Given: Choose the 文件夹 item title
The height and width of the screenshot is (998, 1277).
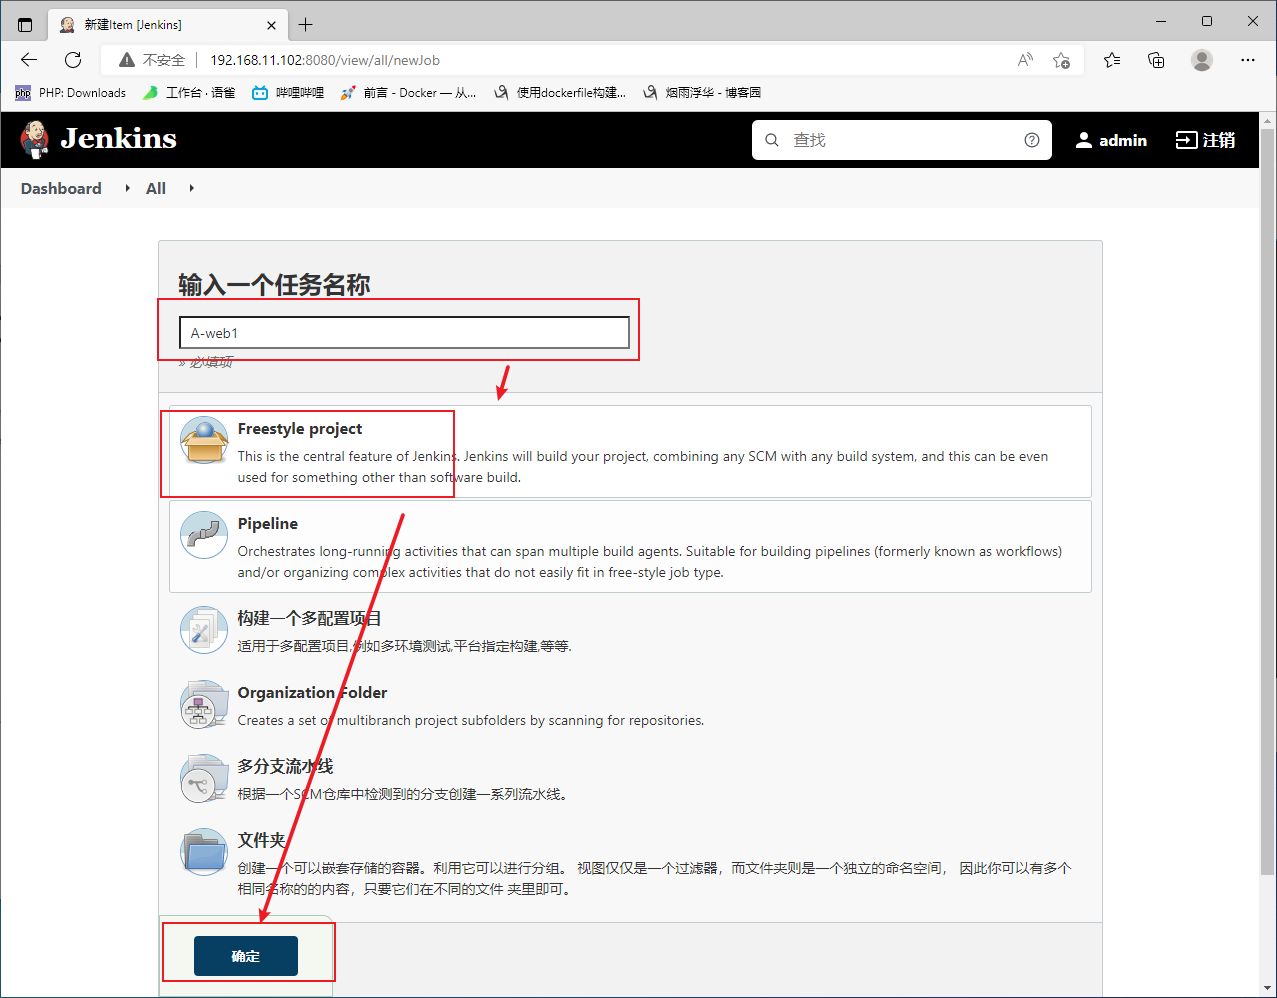Looking at the screenshot, I should click(x=261, y=840).
